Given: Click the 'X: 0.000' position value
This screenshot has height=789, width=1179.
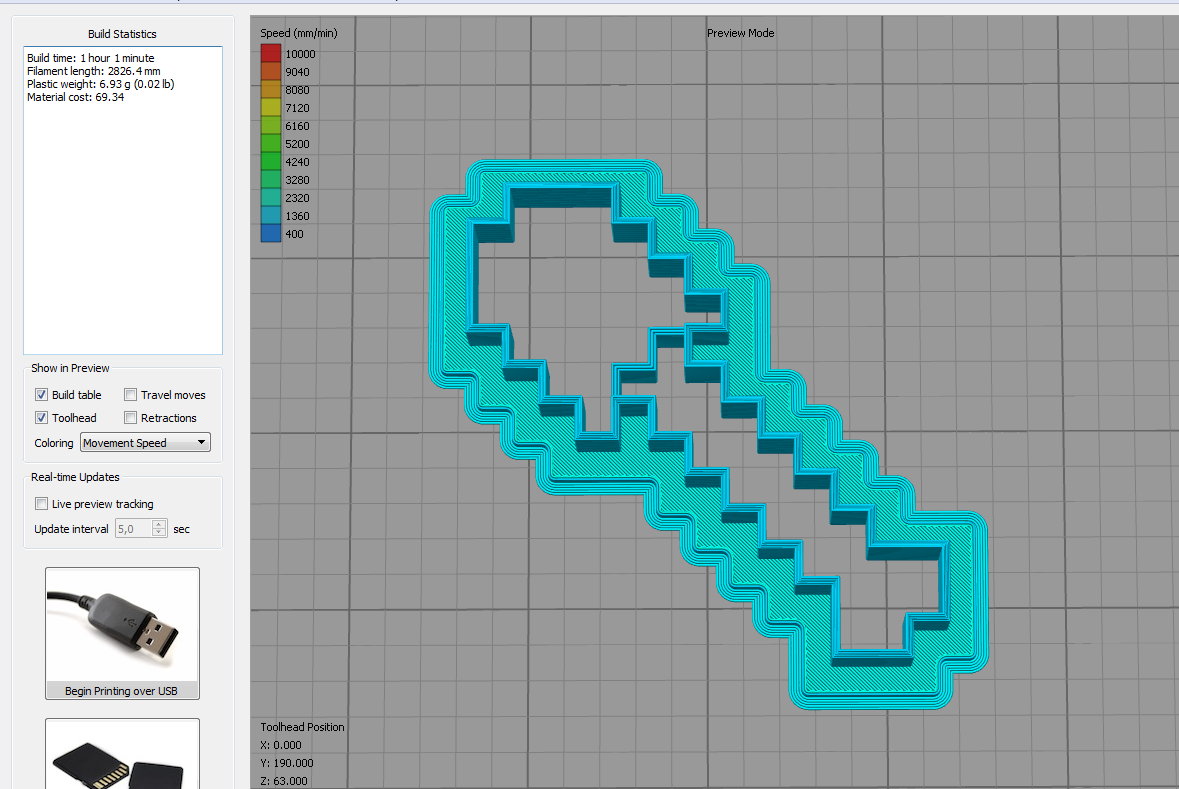Looking at the screenshot, I should click(280, 745).
